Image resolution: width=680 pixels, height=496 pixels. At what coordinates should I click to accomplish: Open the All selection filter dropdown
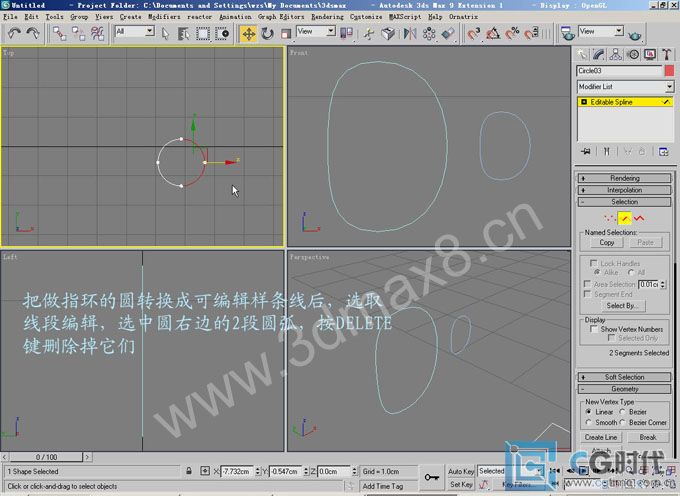coord(134,31)
